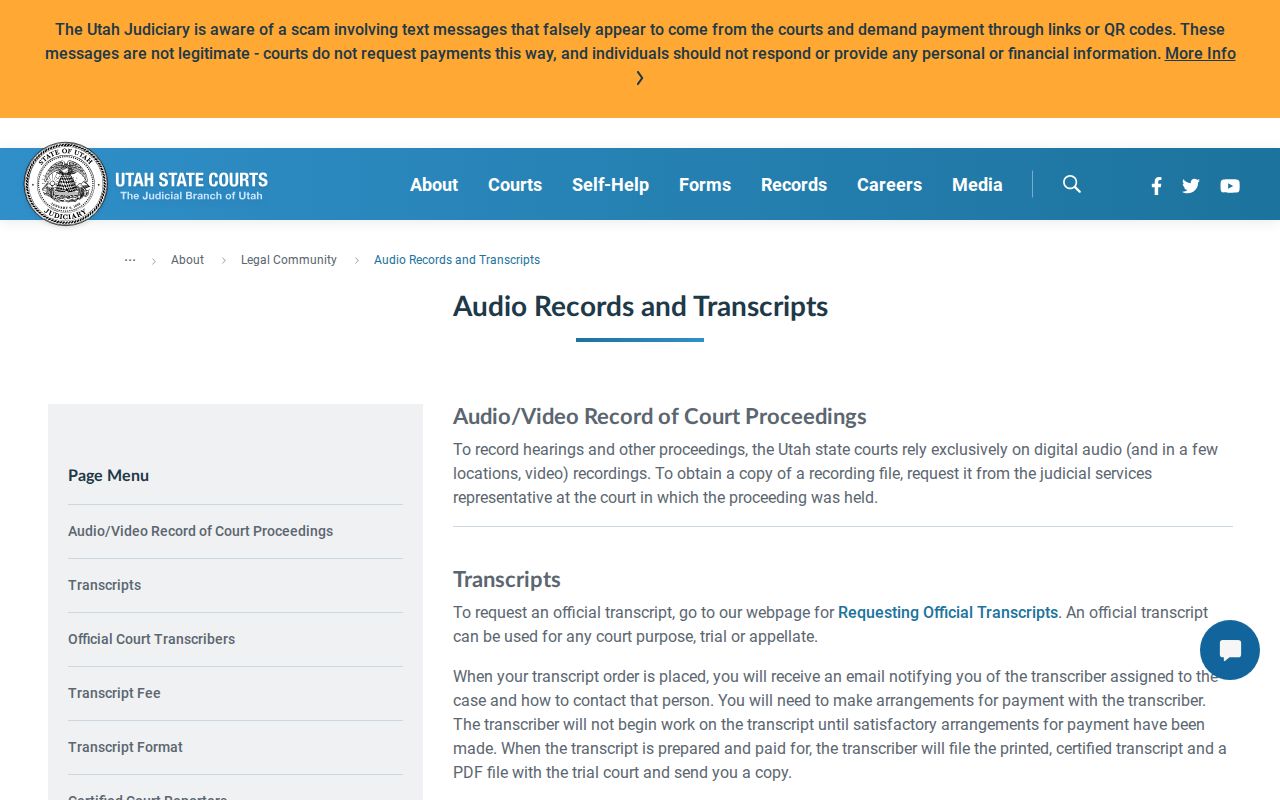Follow the More Info link in alert banner
The image size is (1280, 800).
[1200, 54]
